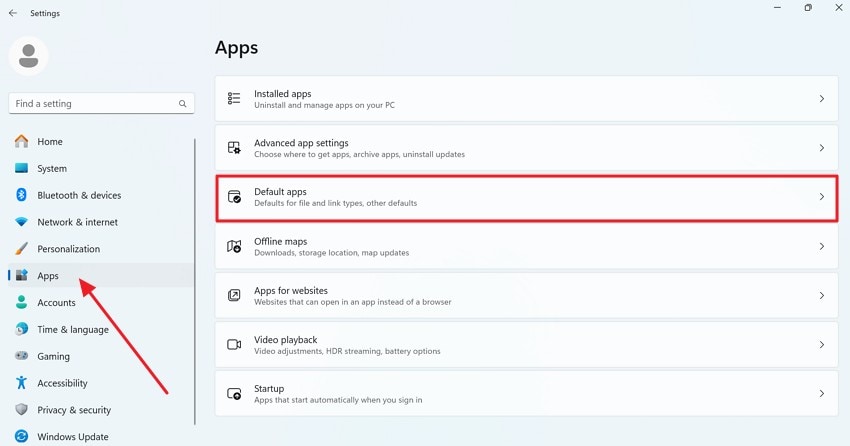Open Windows Update in sidebar
The image size is (850, 446).
tap(101, 436)
